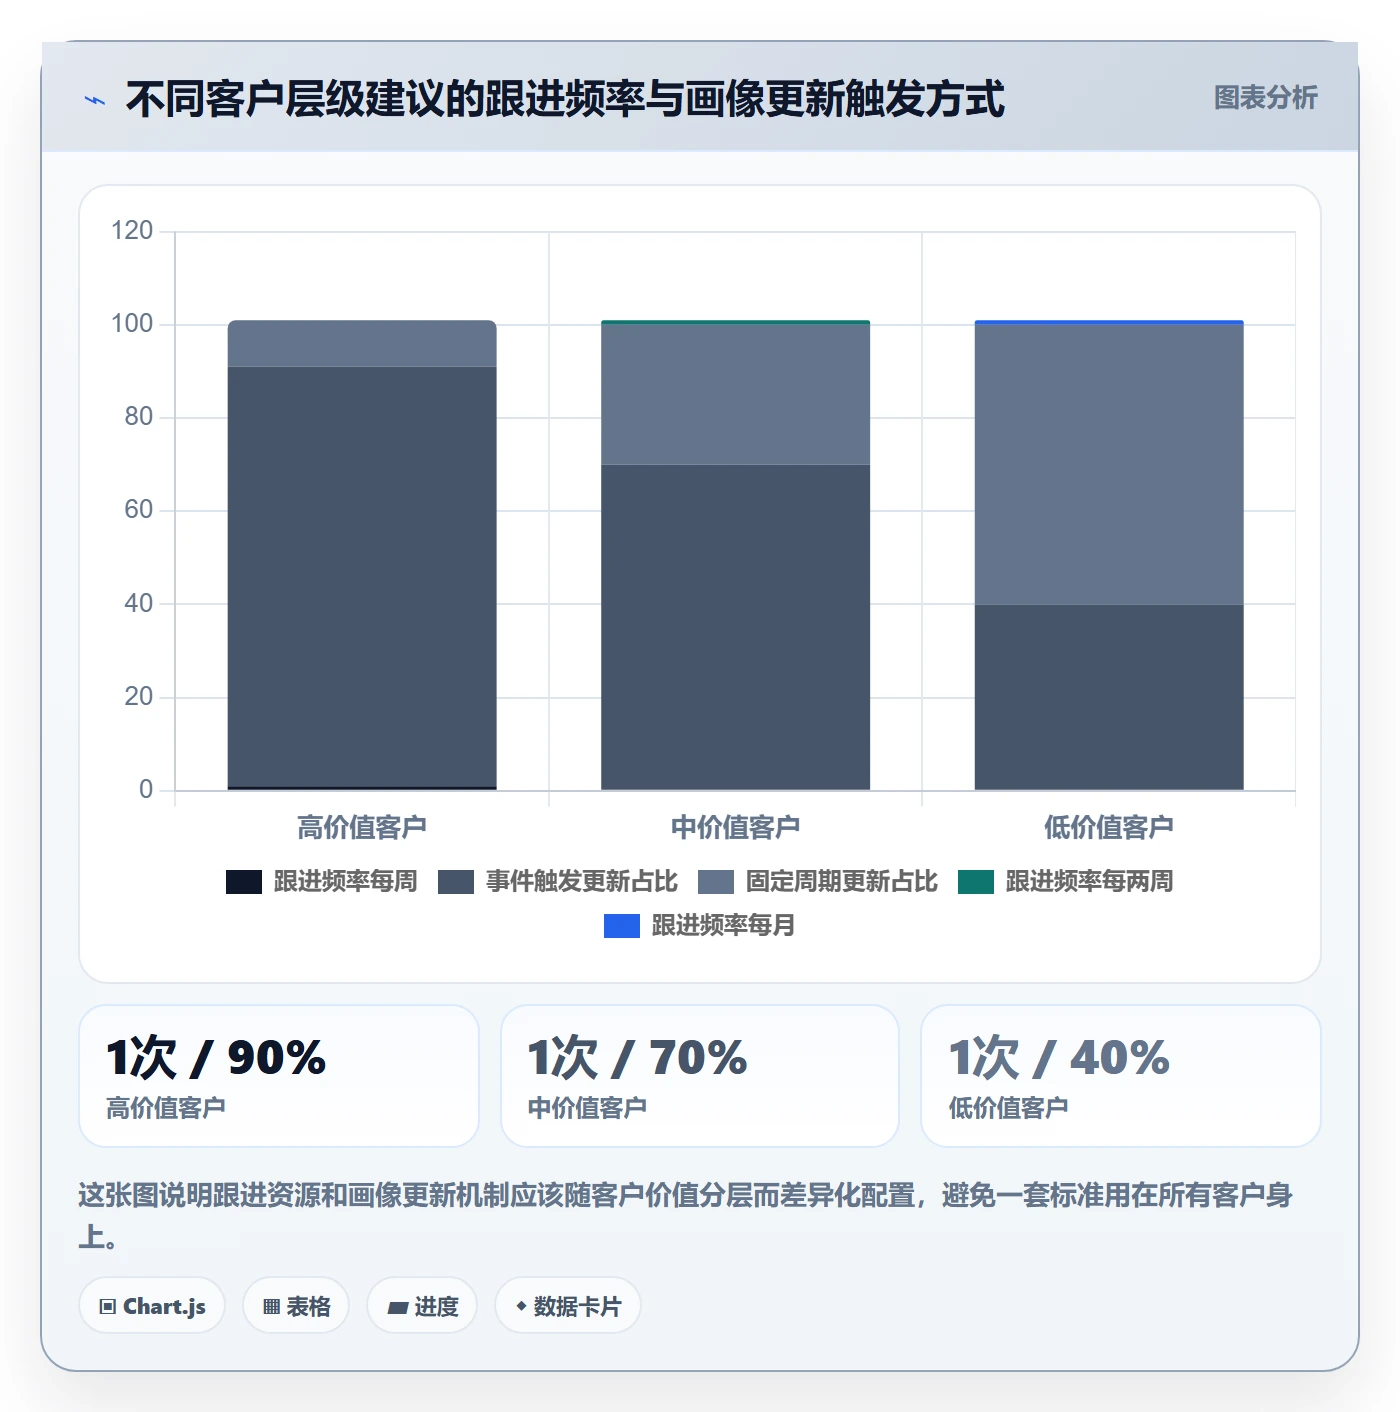The image size is (1400, 1412).
Task: Click the chart title 不同客户层级建议的跟进频率
Action: coord(565,99)
